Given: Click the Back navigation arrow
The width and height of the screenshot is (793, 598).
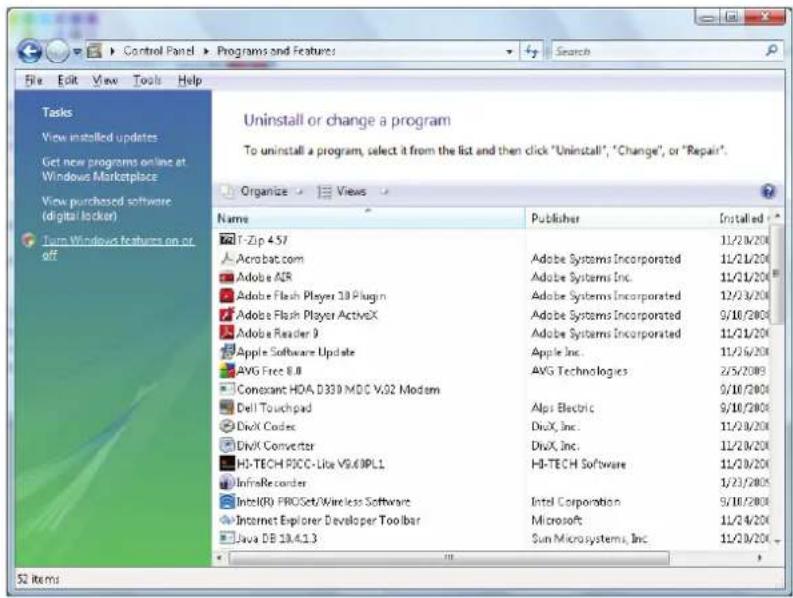Looking at the screenshot, I should (29, 51).
